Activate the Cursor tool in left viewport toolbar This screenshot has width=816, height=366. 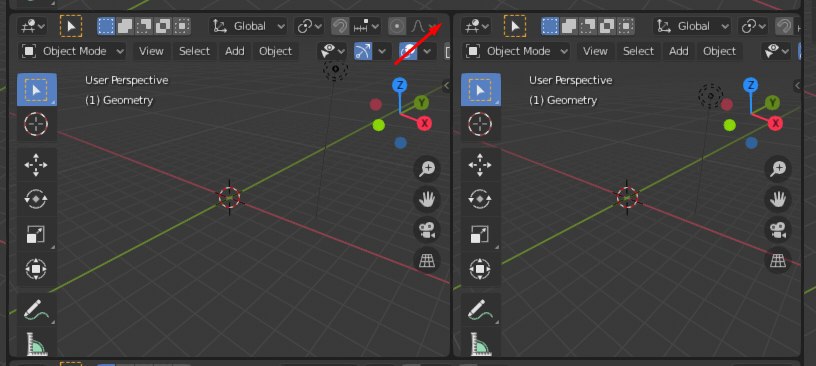pyautogui.click(x=37, y=124)
